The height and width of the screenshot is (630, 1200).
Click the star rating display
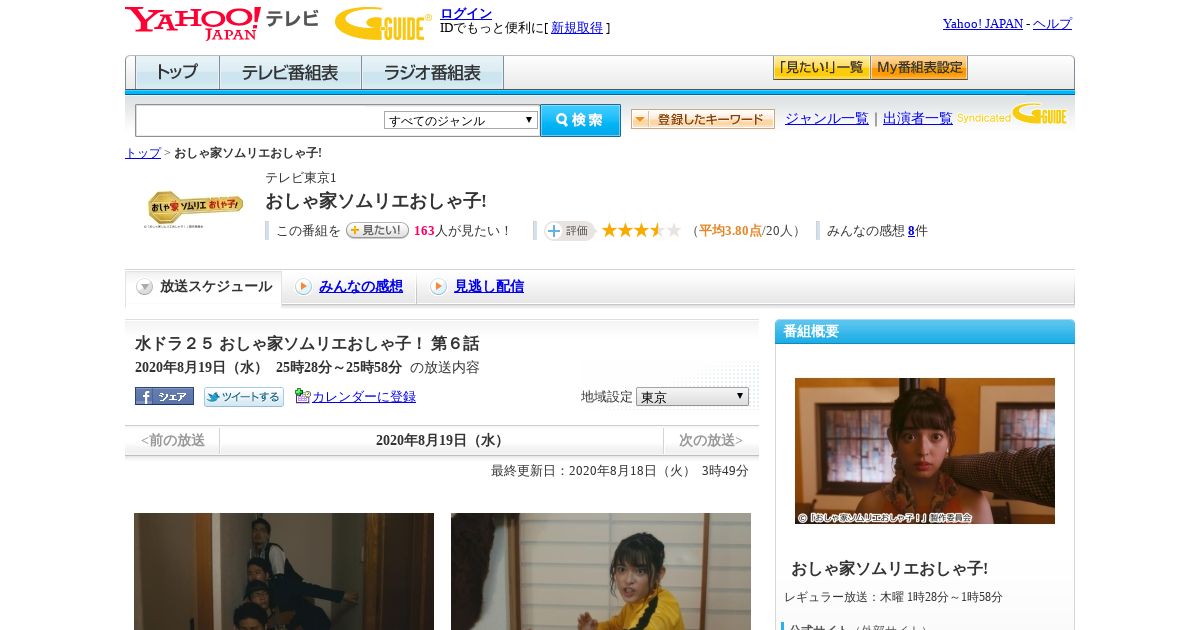click(641, 231)
